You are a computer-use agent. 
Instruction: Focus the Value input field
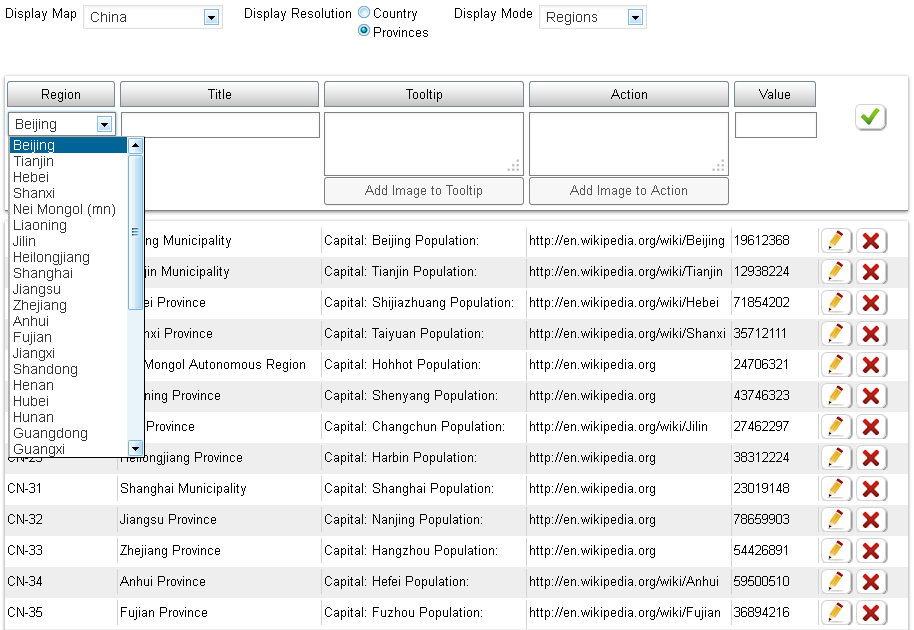click(776, 125)
